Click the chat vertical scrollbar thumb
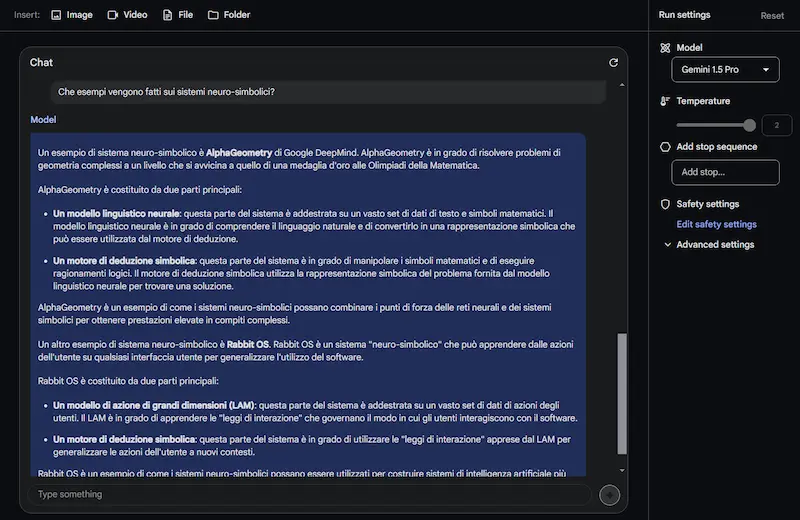800x520 pixels. tap(622, 393)
